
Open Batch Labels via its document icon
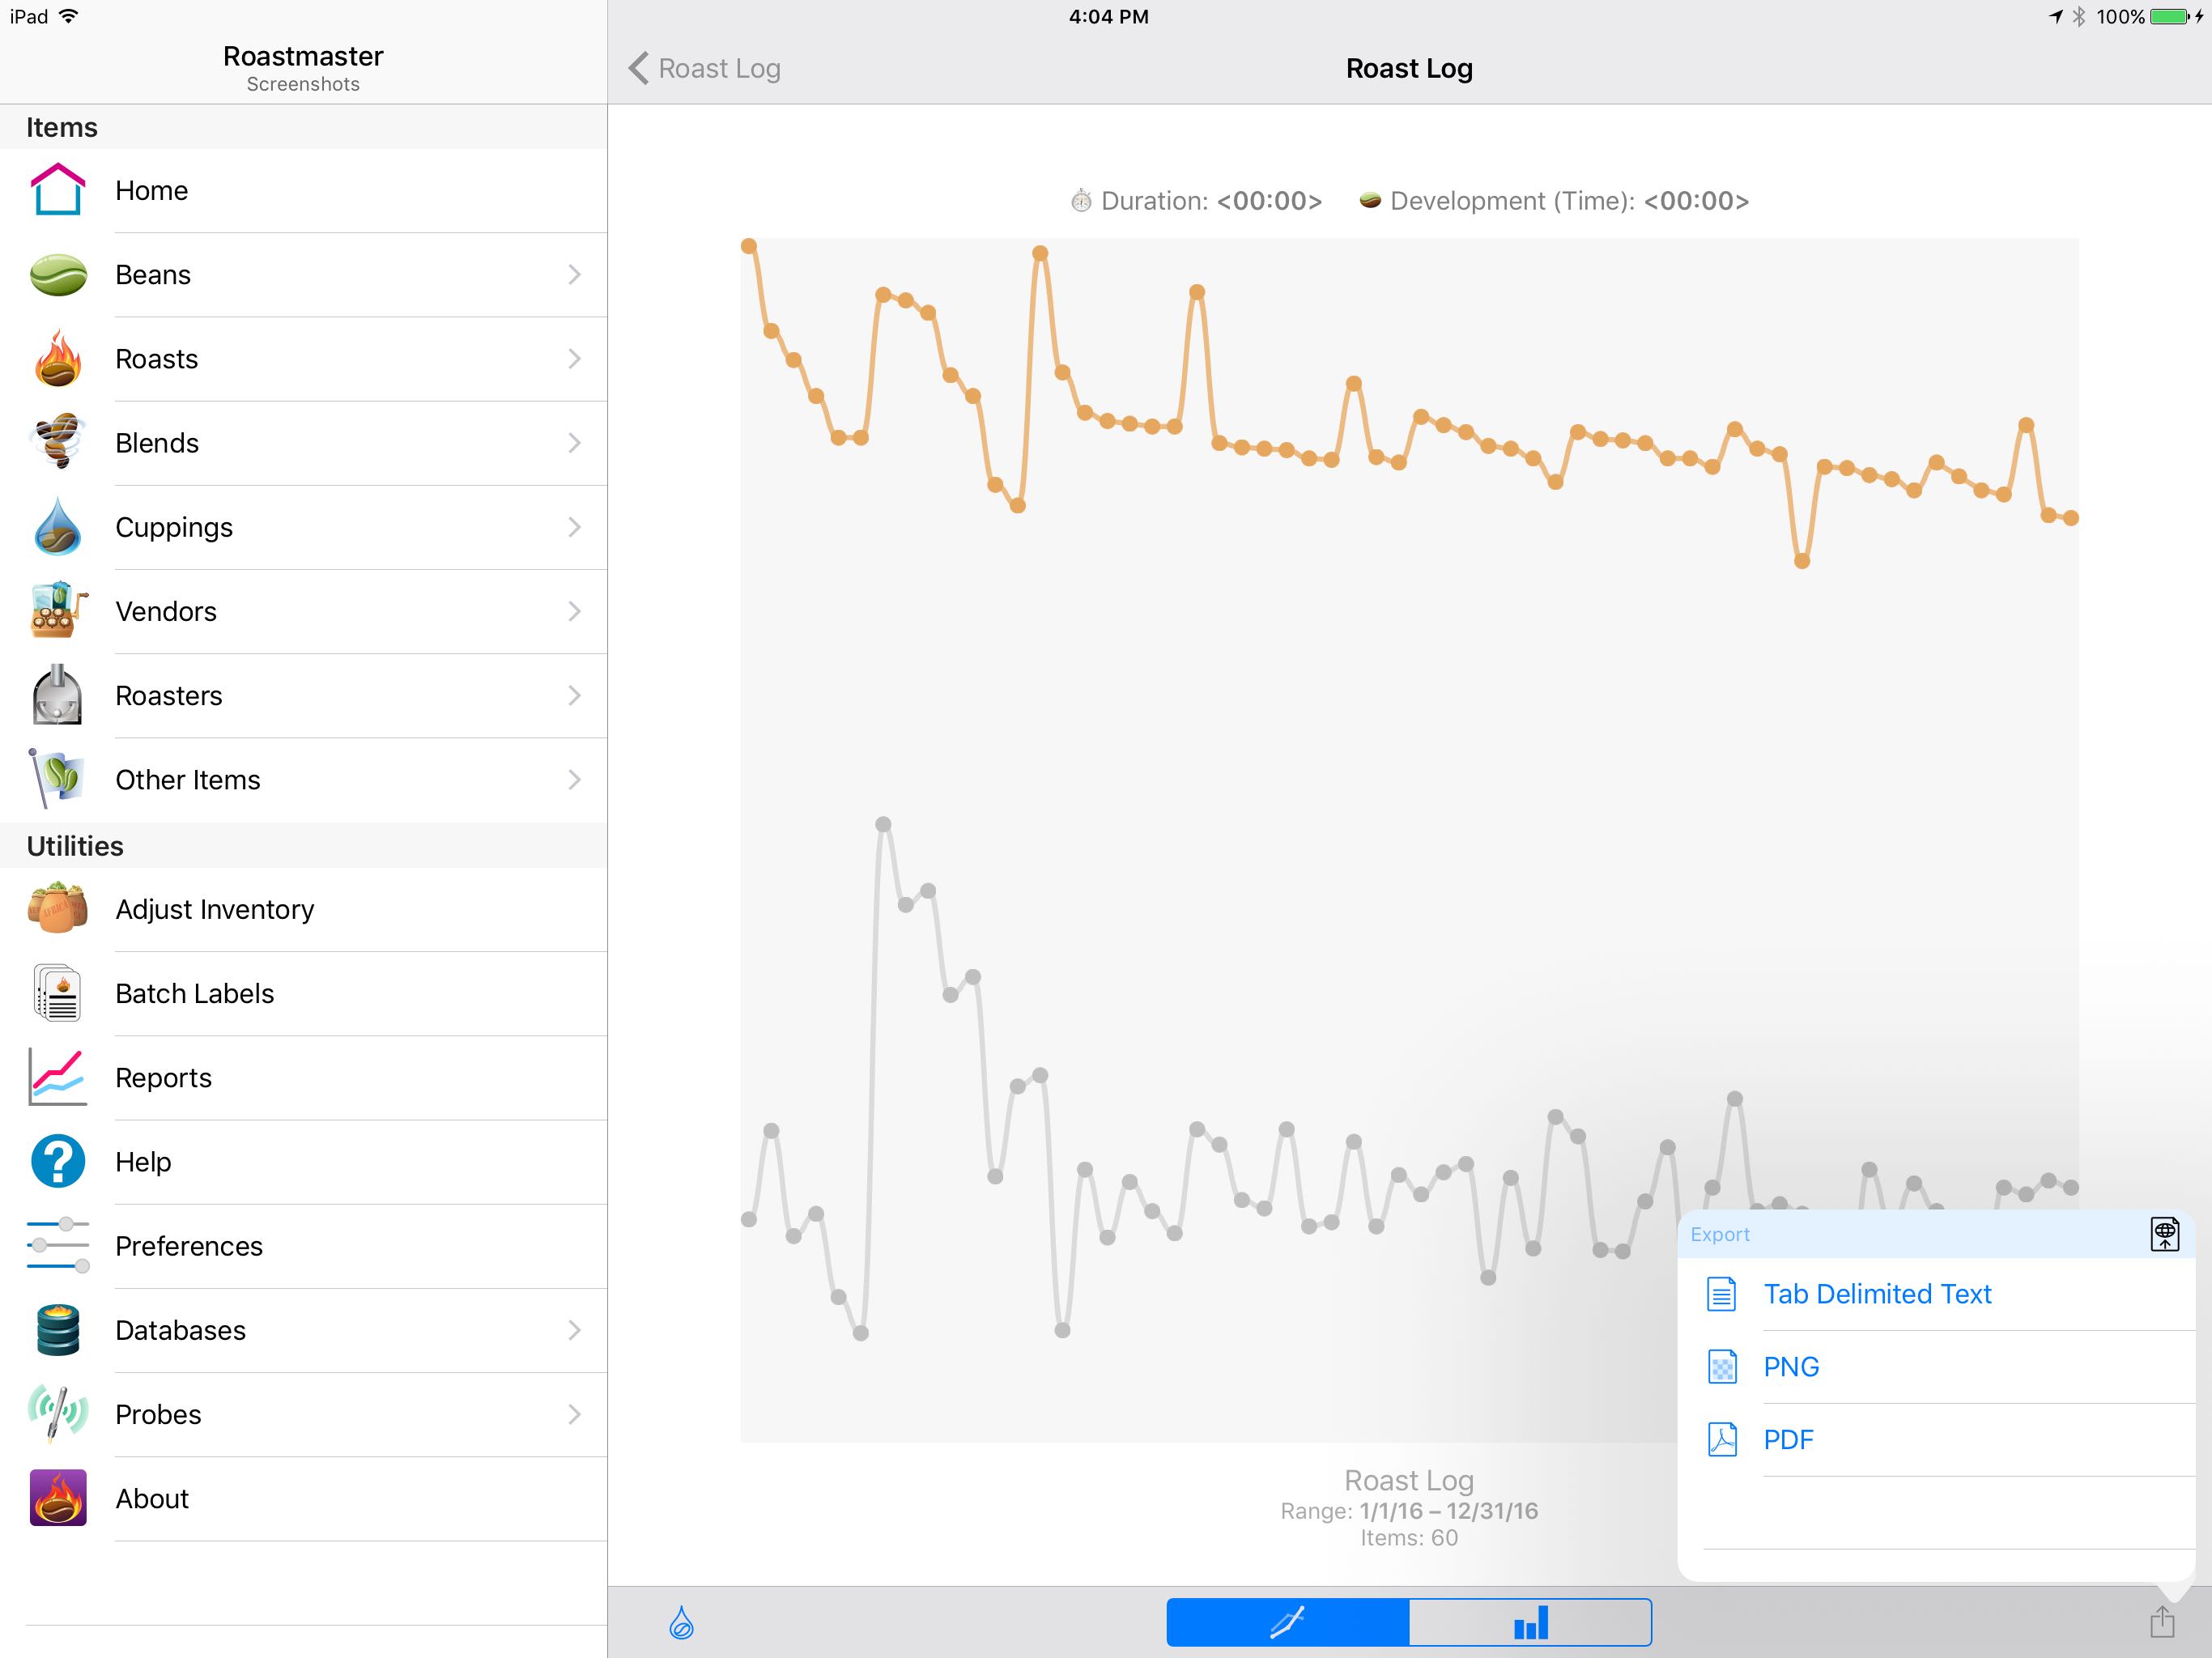point(57,993)
